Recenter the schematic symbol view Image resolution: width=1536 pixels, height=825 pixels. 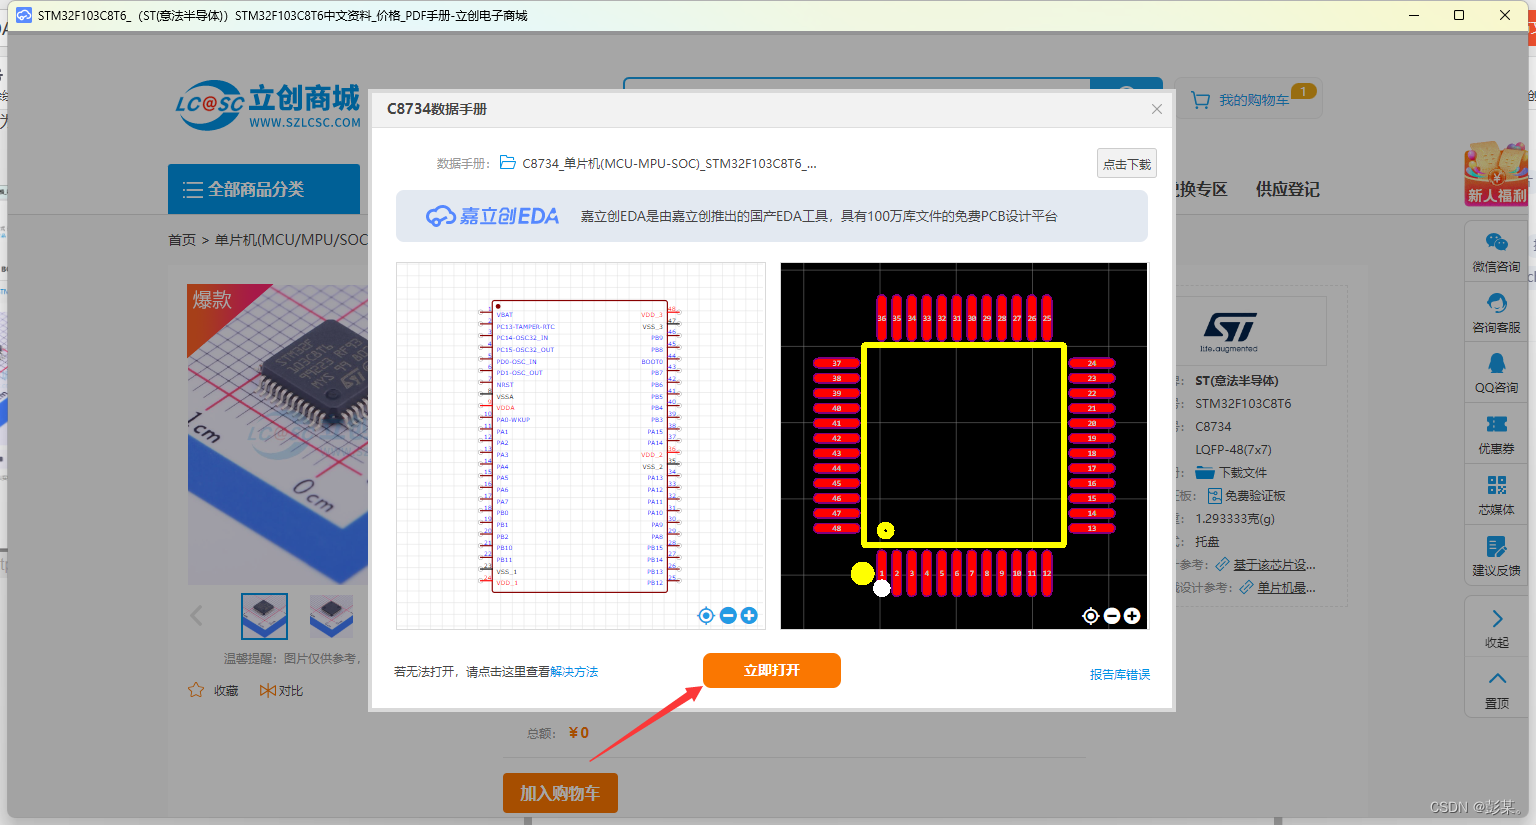[706, 616]
